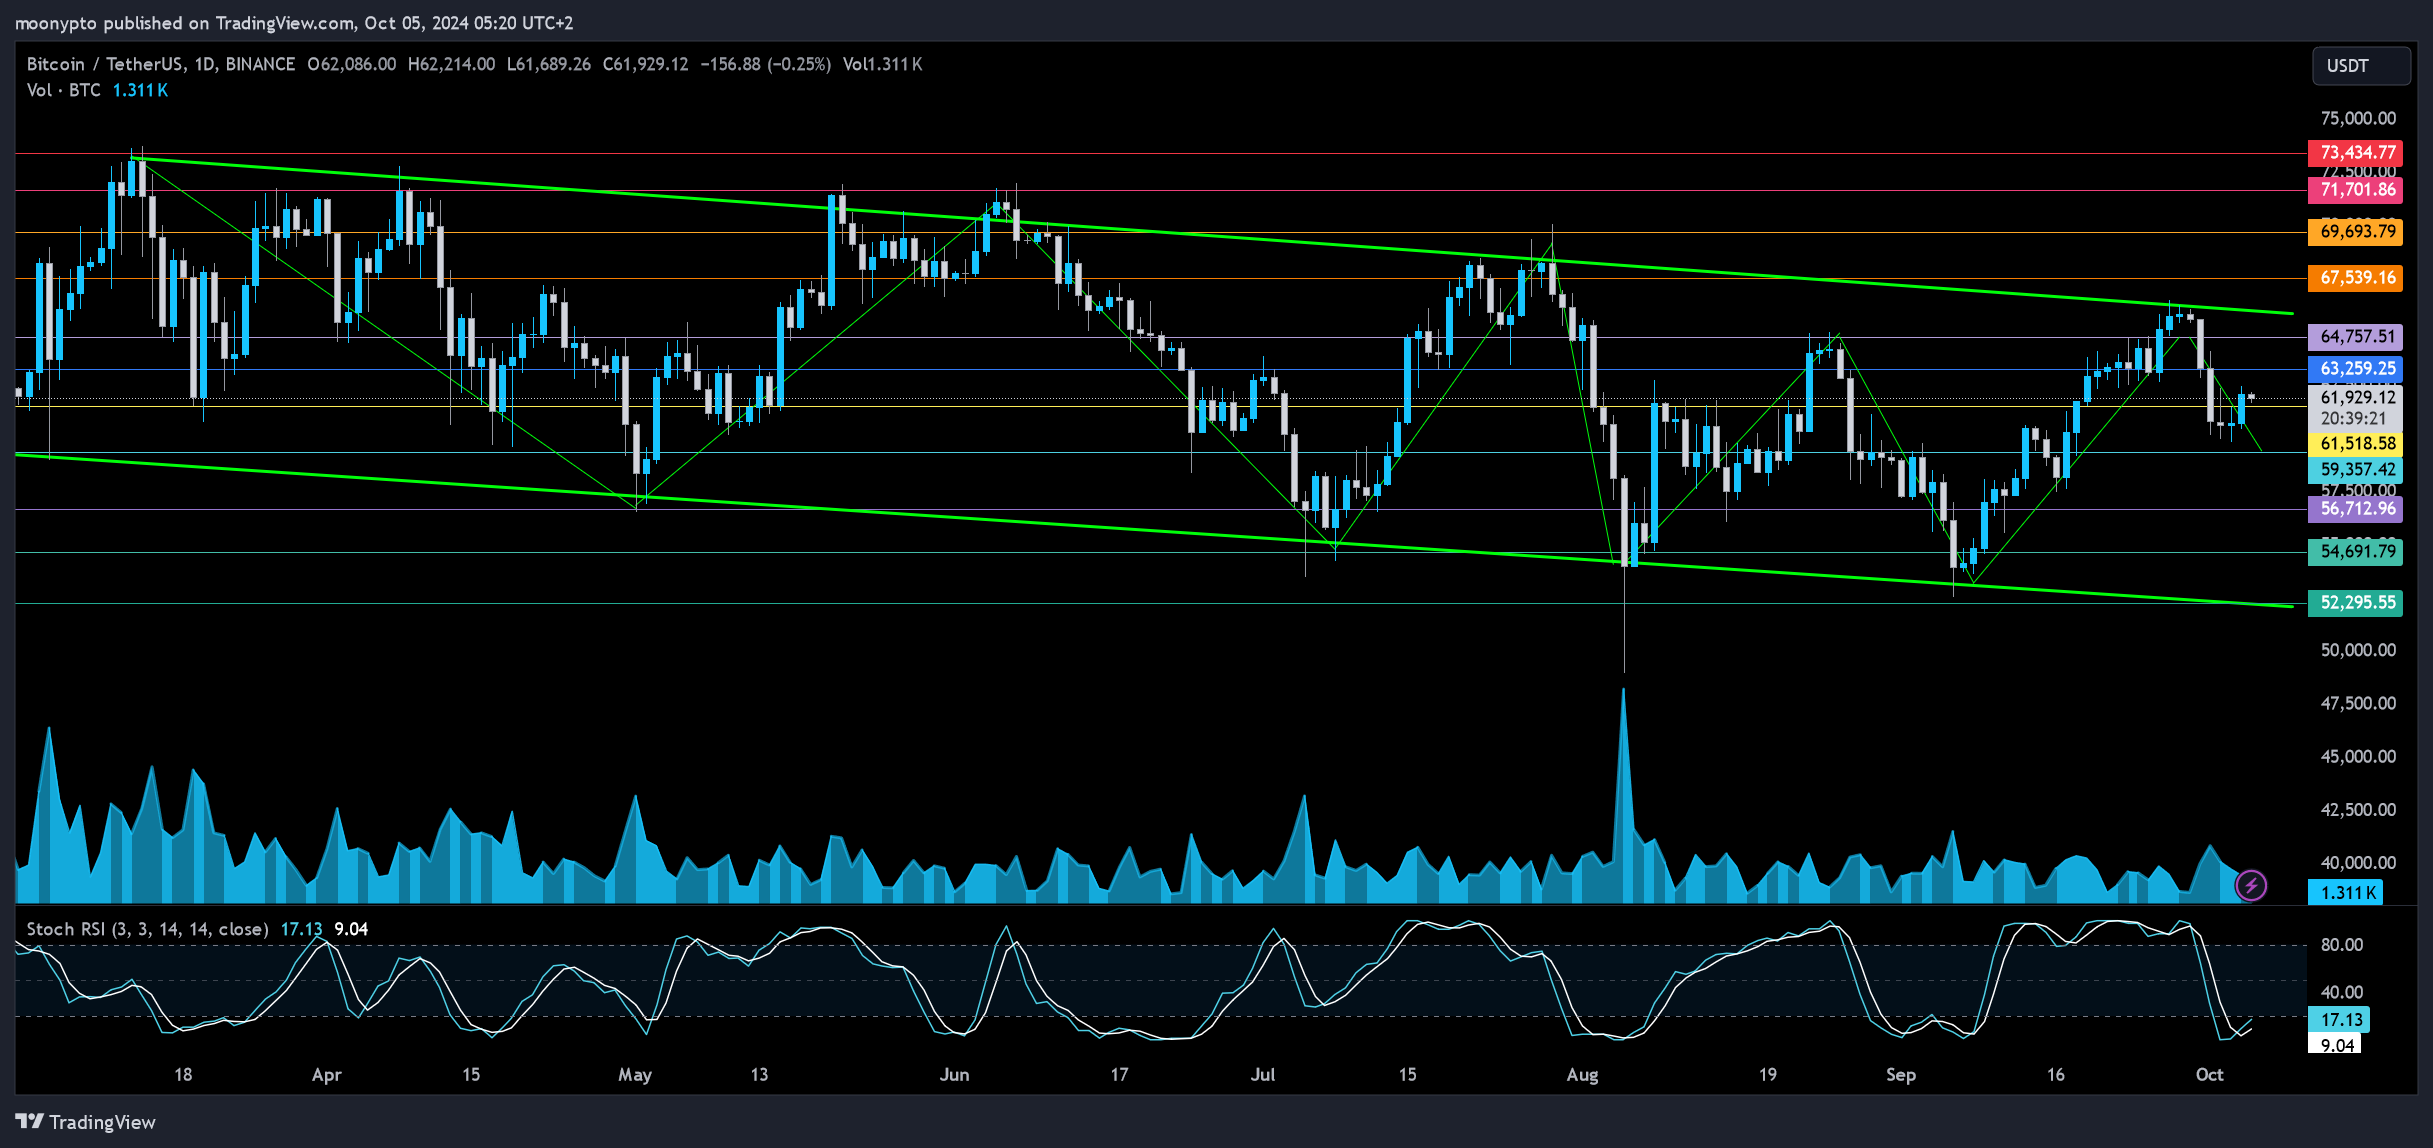2433x1148 pixels.
Task: Click the 59,357.42 cyan price label
Action: tap(2356, 470)
